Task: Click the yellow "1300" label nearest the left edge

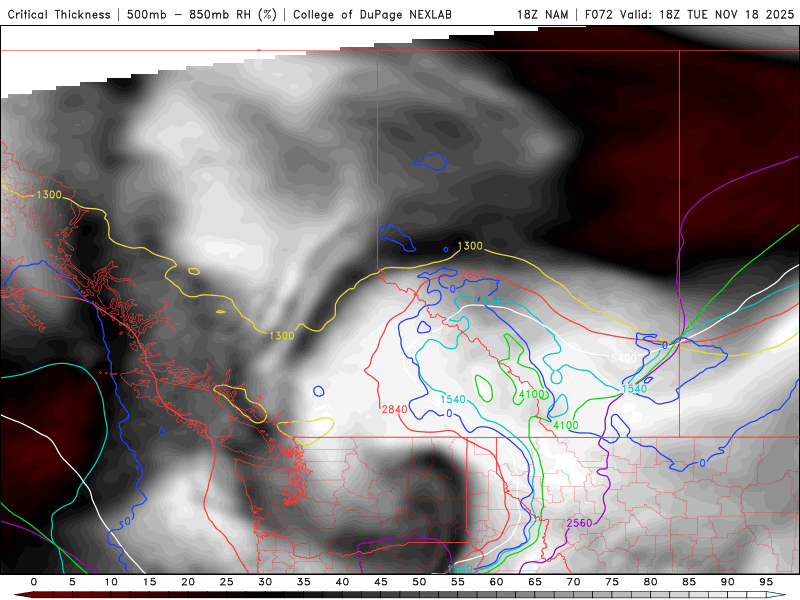Action: pyautogui.click(x=49, y=194)
